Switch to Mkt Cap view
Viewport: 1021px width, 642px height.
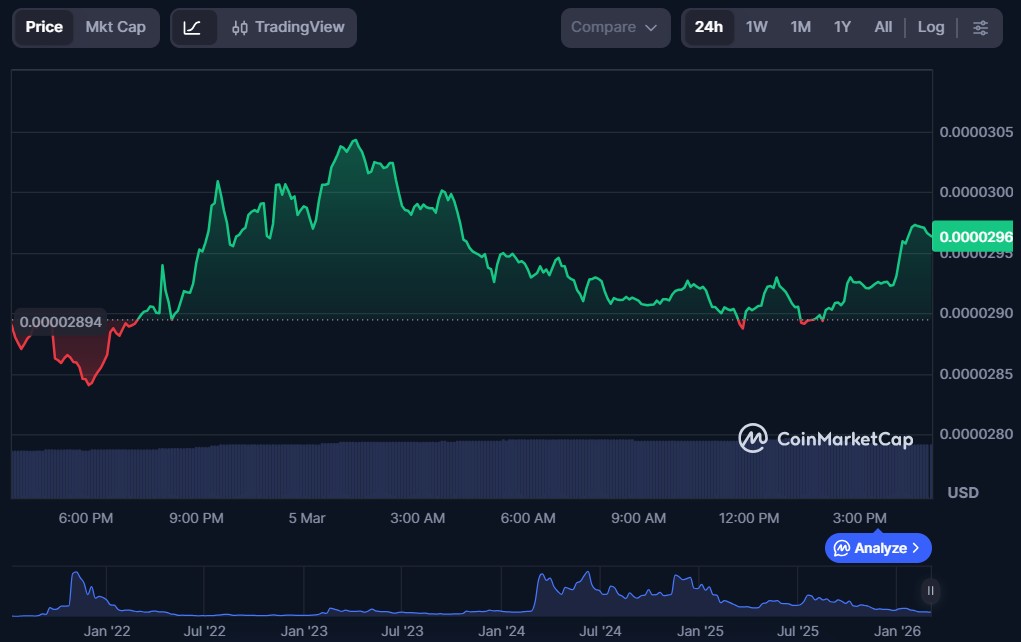pyautogui.click(x=115, y=28)
